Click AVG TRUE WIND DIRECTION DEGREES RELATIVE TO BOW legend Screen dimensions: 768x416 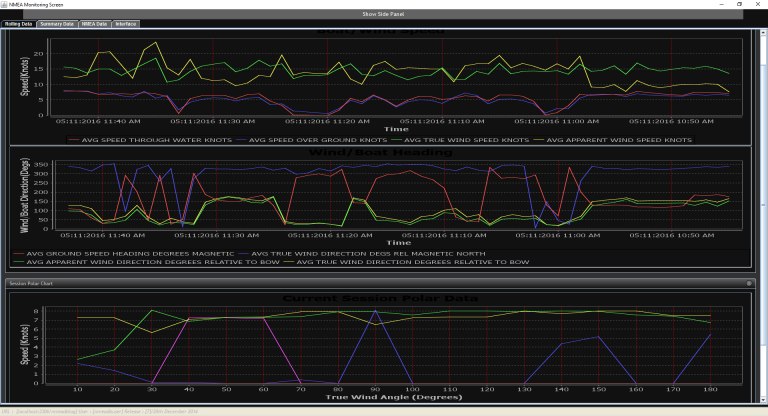(406, 262)
